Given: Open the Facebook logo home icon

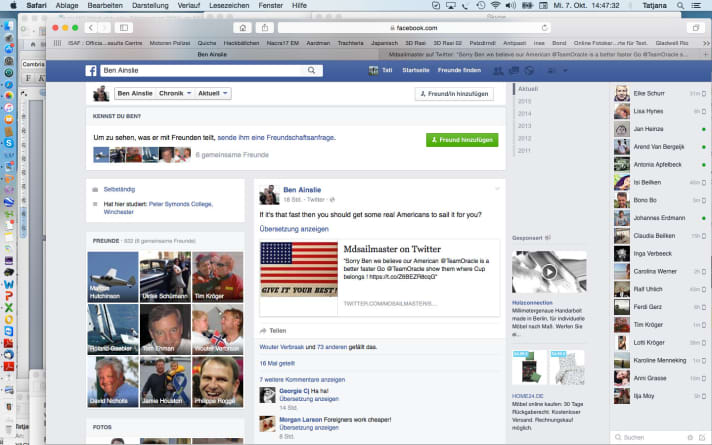Looking at the screenshot, I should pyautogui.click(x=91, y=70).
